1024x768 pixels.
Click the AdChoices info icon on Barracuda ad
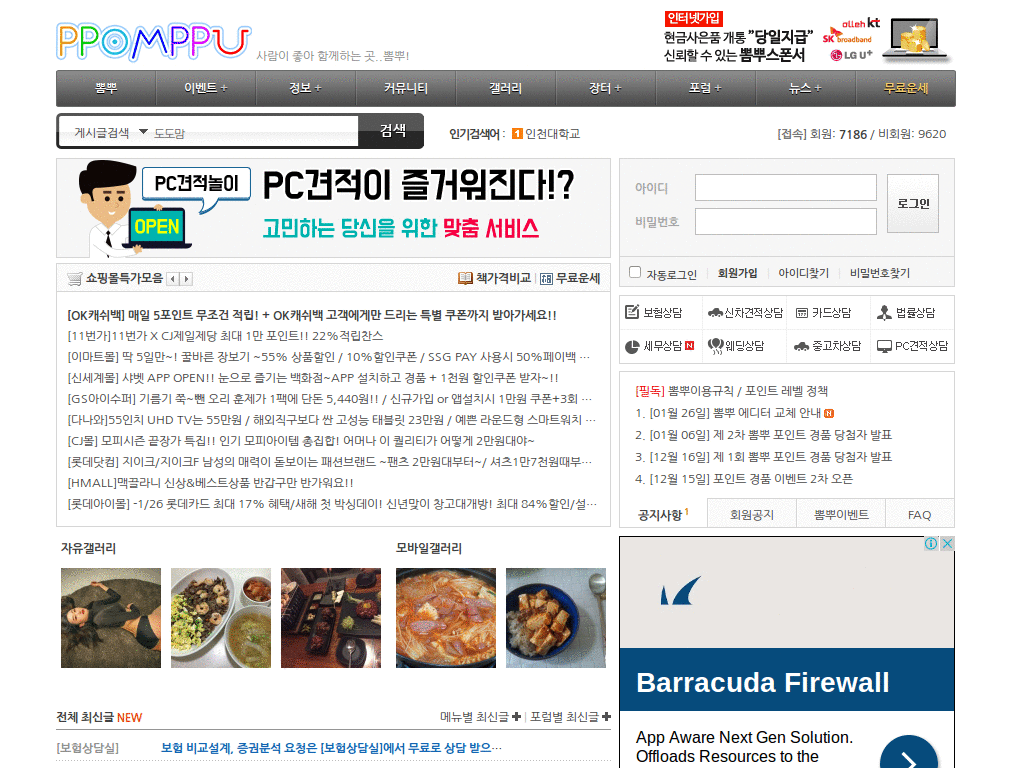coord(931,543)
